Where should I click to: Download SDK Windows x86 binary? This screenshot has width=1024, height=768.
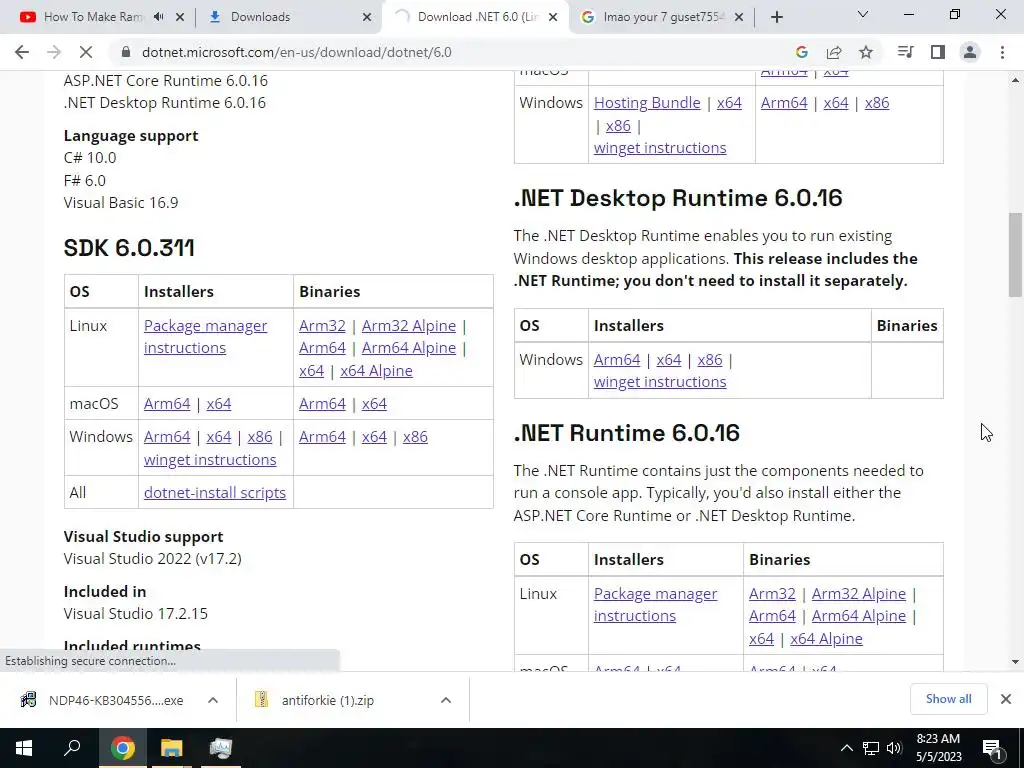[x=415, y=436]
